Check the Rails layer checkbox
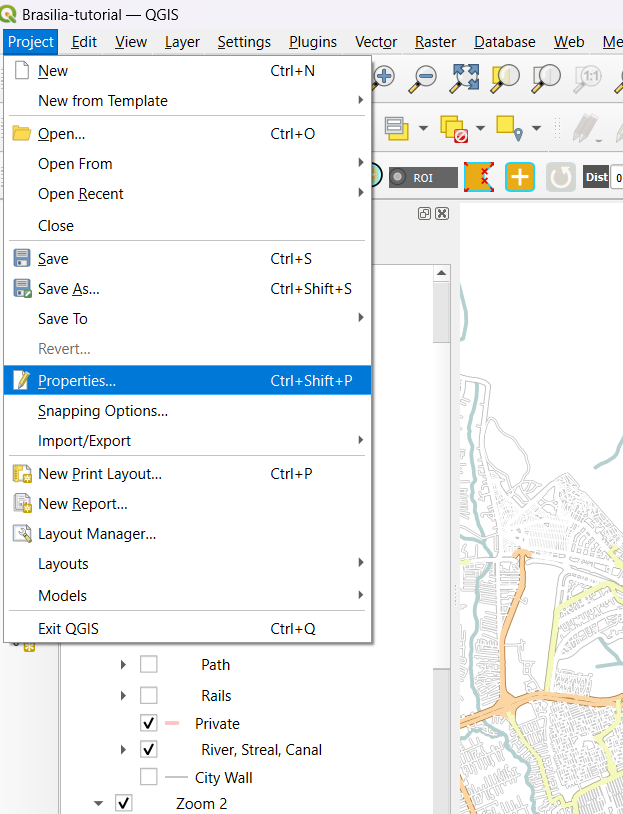 pyautogui.click(x=148, y=695)
